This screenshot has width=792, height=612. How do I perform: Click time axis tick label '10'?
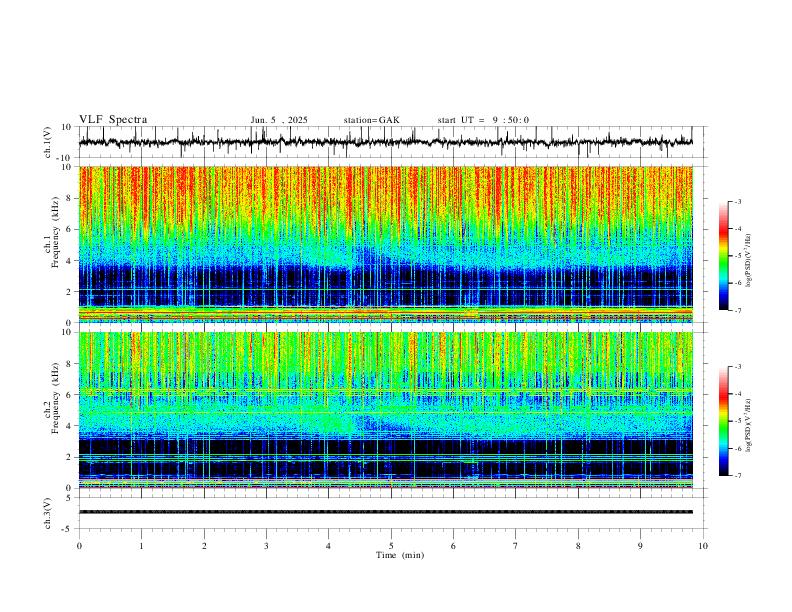pyautogui.click(x=703, y=546)
